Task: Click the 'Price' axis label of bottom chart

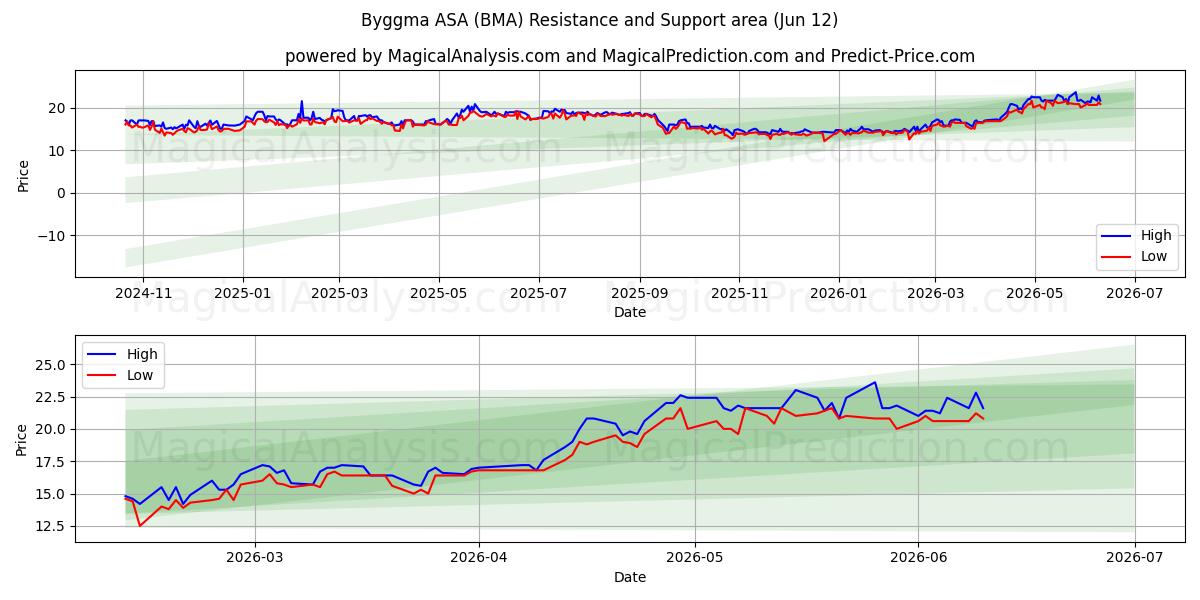Action: point(23,438)
